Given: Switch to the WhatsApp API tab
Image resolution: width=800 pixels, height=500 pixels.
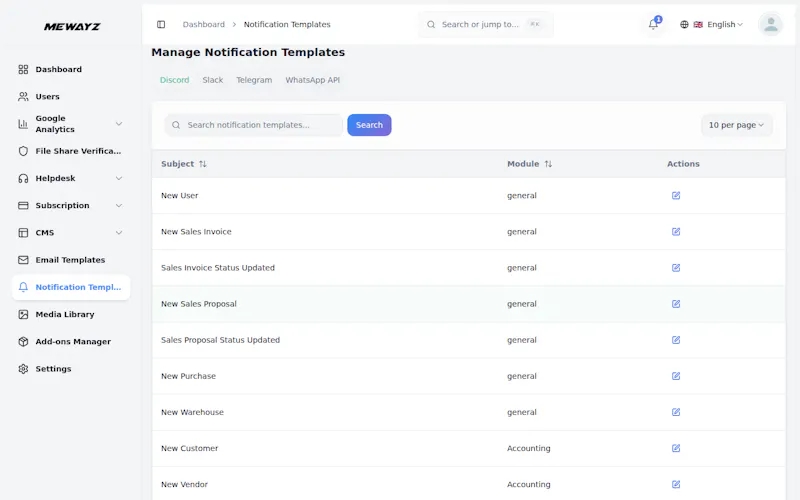Looking at the screenshot, I should [312, 80].
